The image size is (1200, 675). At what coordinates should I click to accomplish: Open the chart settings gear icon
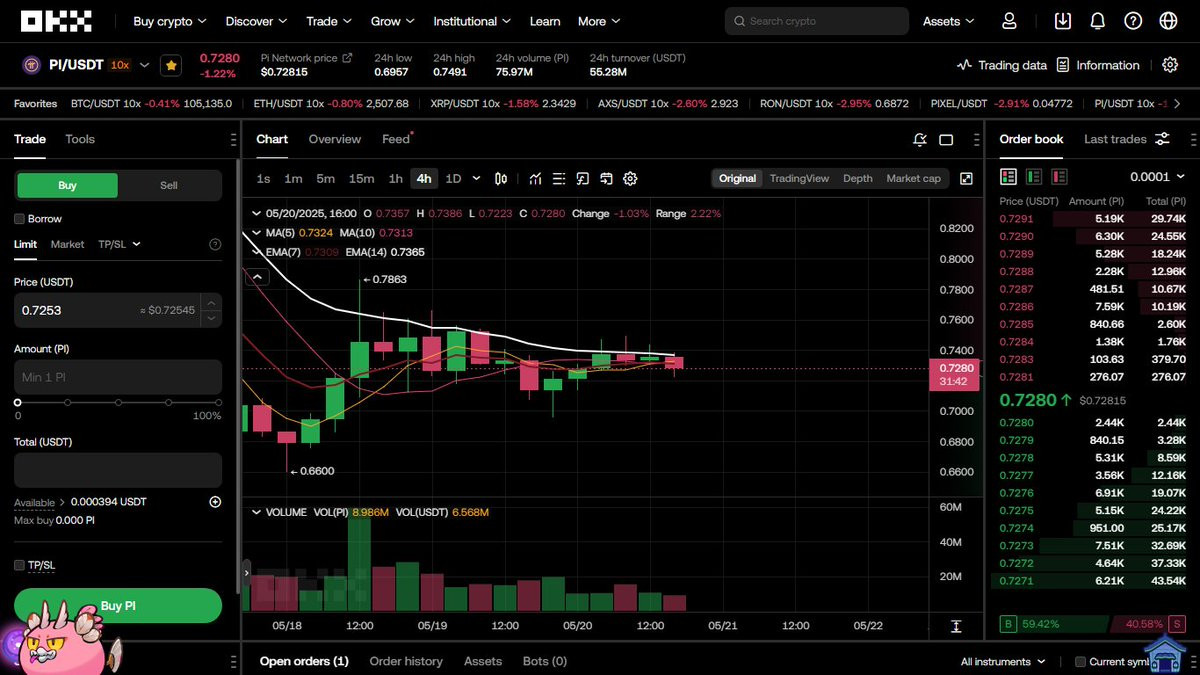pyautogui.click(x=630, y=179)
